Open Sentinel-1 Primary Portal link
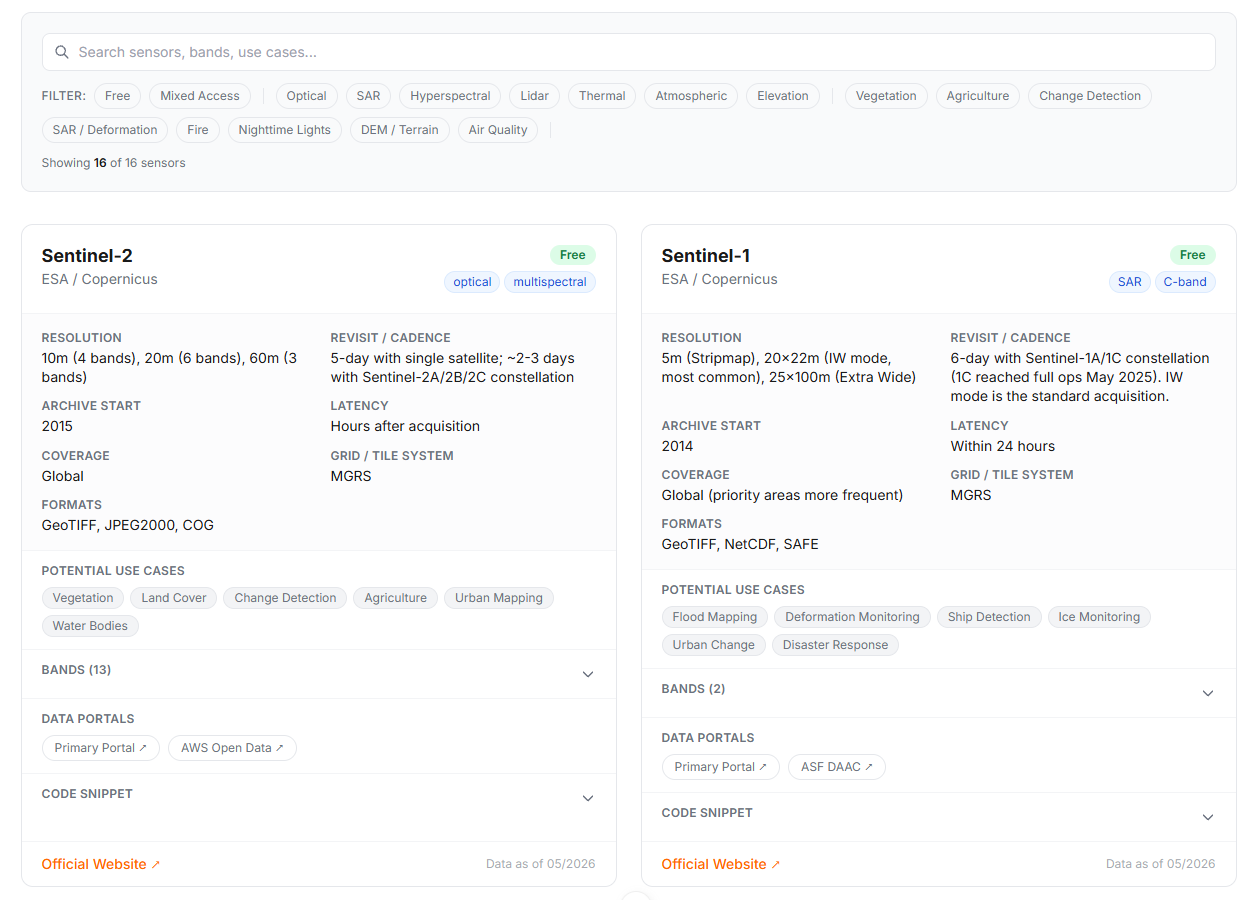This screenshot has width=1259, height=900. [721, 767]
